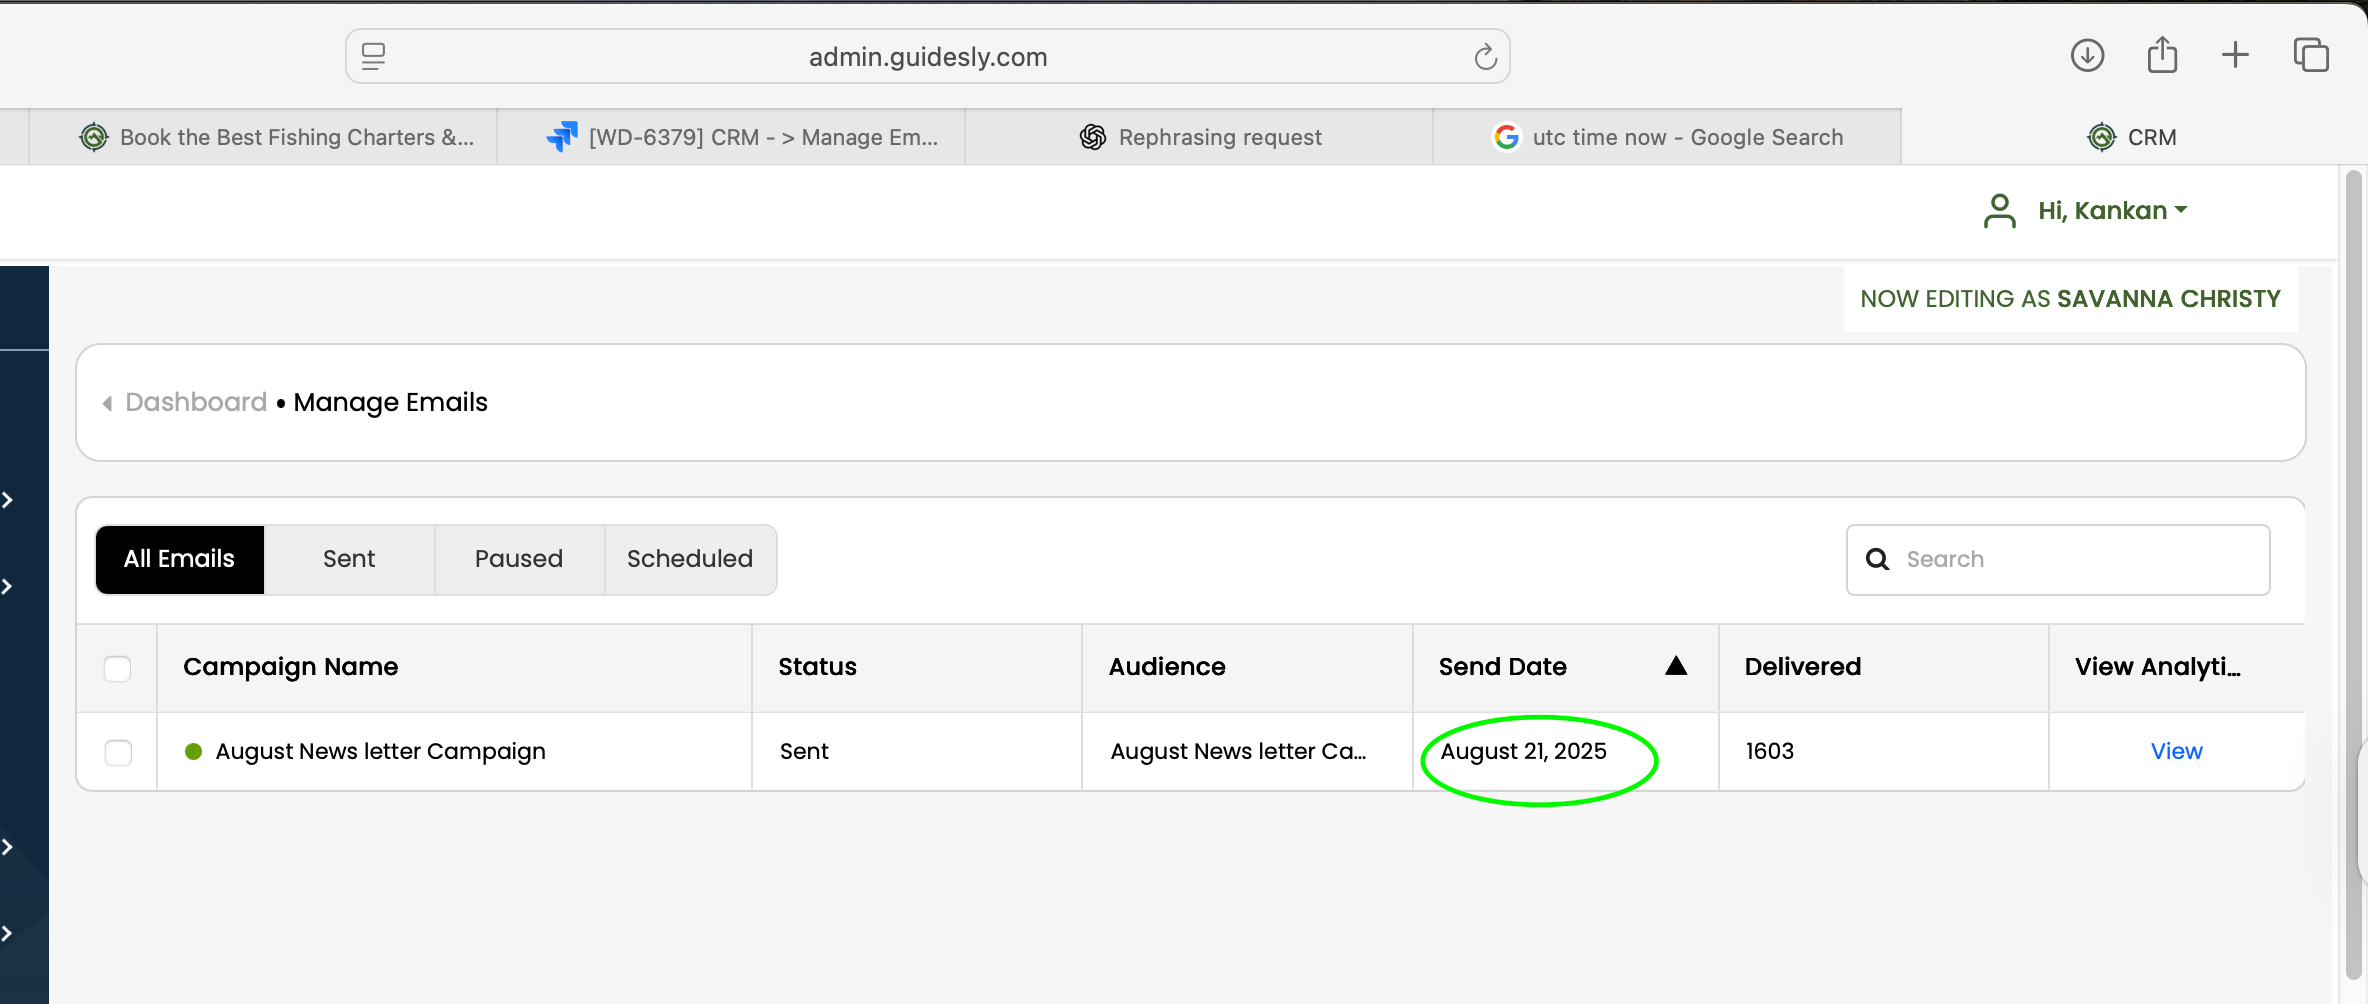Switch to the Scheduled emails tab

click(x=690, y=559)
